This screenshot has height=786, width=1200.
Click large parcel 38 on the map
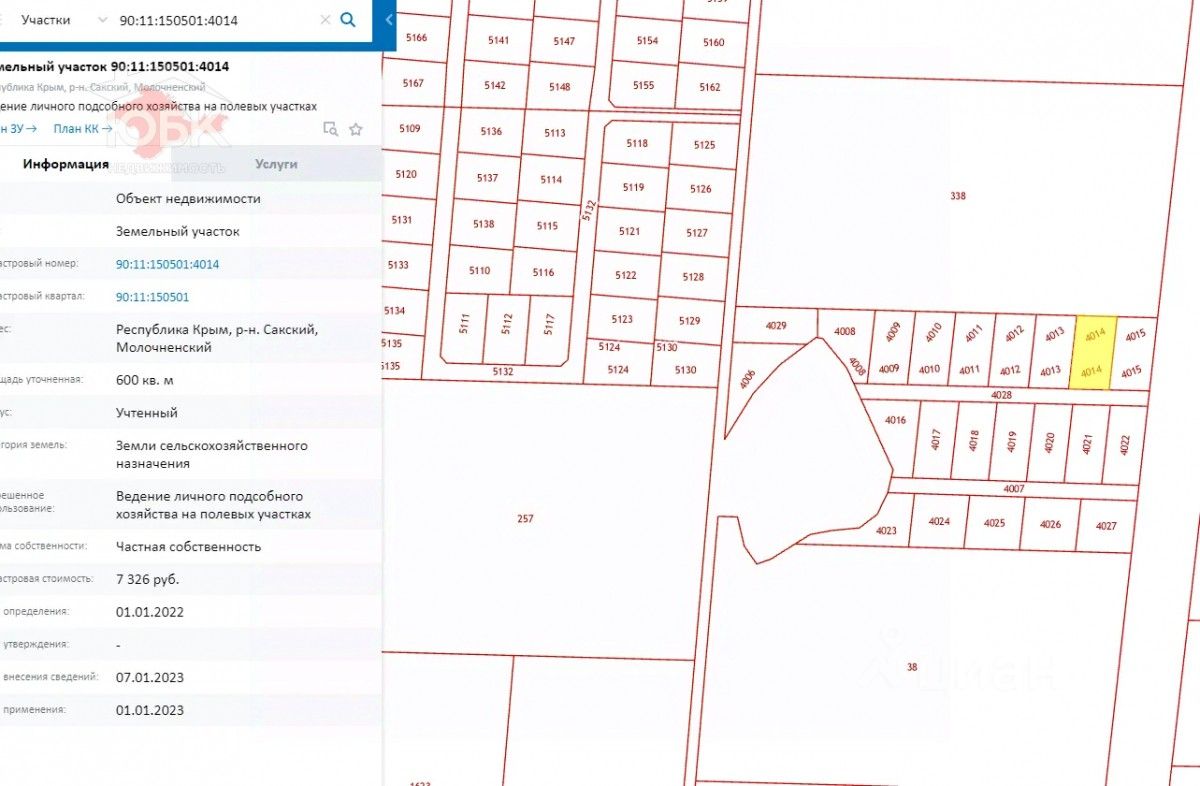(x=911, y=667)
